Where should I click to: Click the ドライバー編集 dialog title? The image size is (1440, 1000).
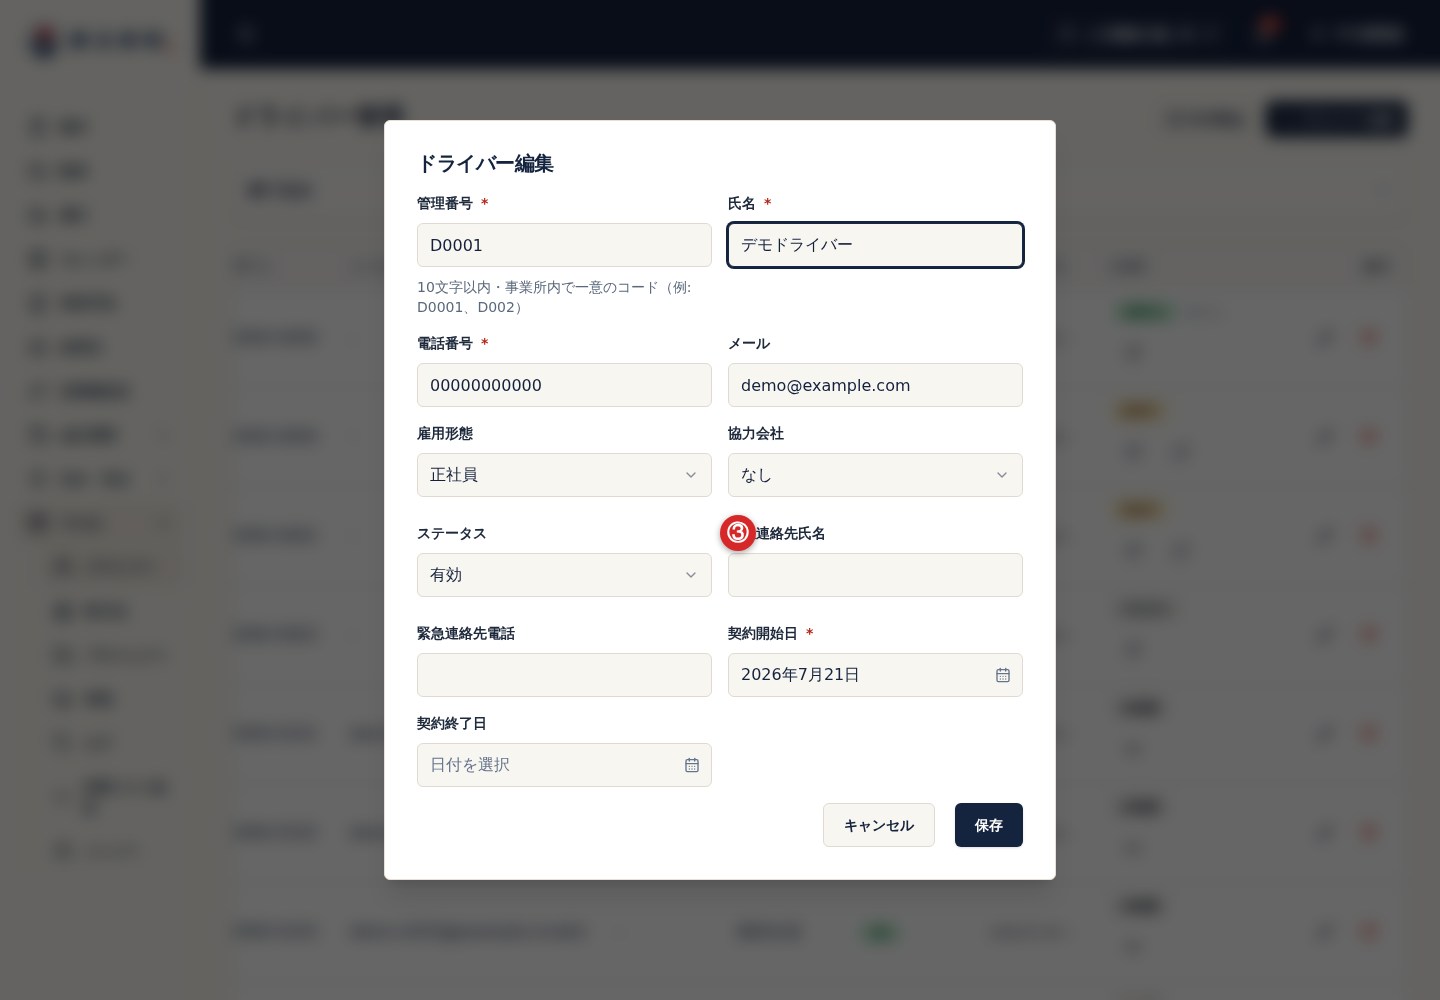pos(485,163)
